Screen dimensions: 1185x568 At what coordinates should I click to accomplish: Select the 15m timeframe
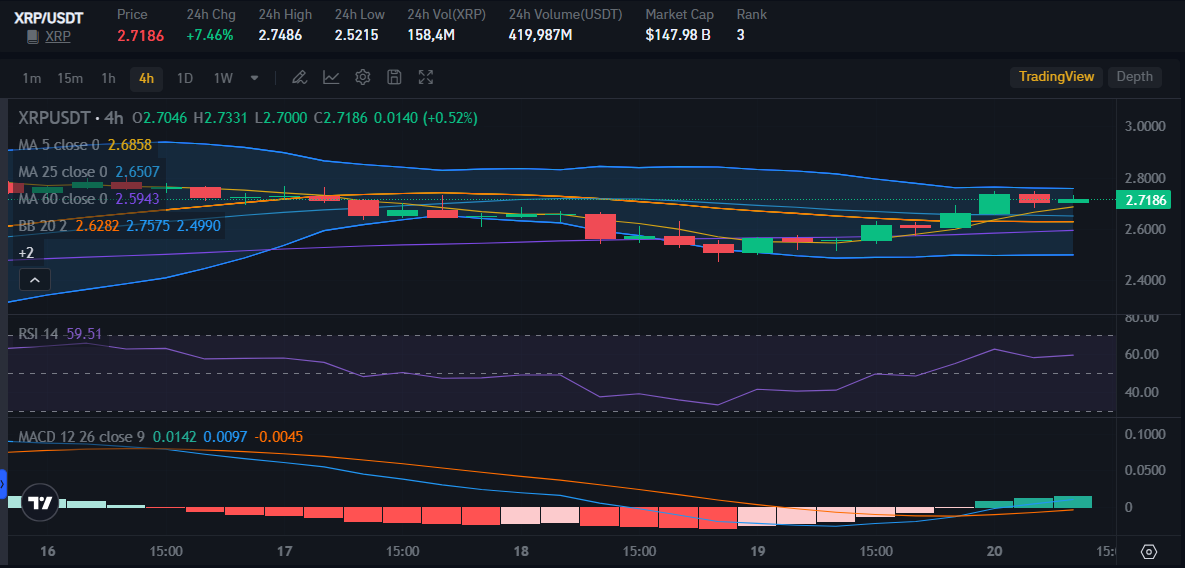[x=70, y=77]
